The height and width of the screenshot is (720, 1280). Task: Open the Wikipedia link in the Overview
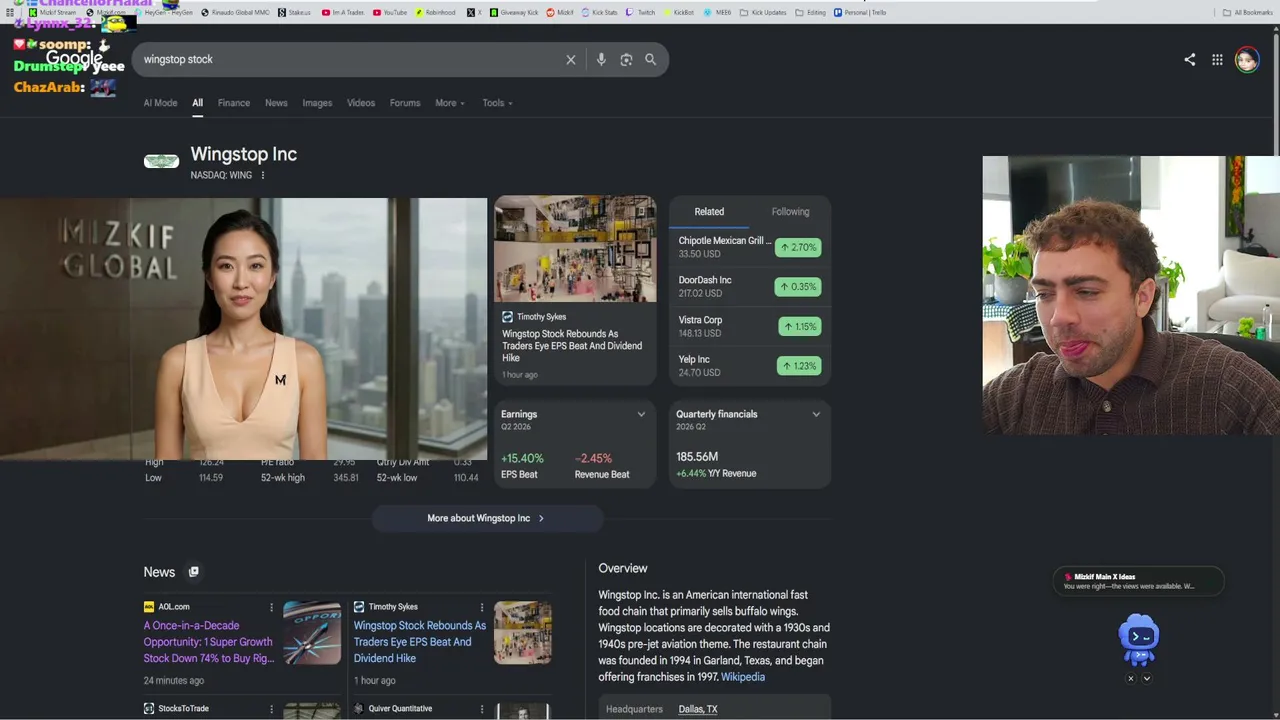coord(743,677)
